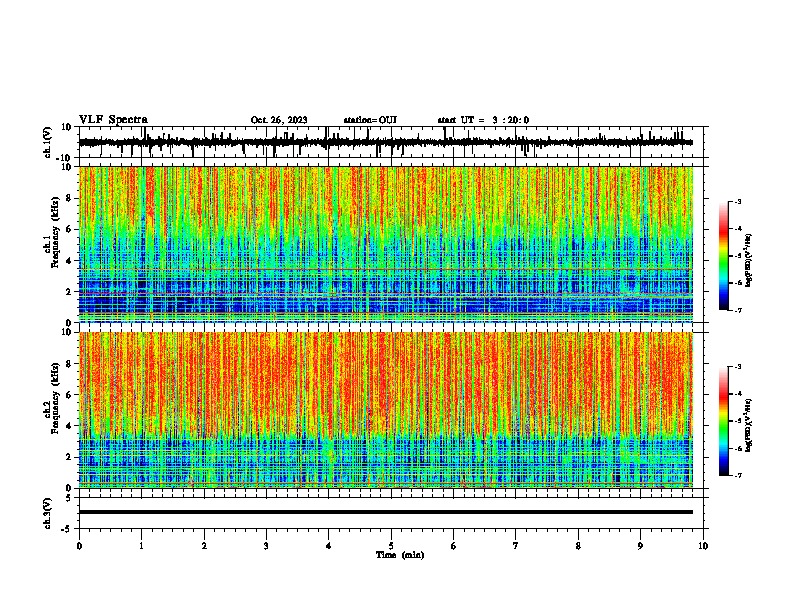Image resolution: width=792 pixels, height=612 pixels.
Task: Click the "8" kHz tick on ch.1 frequency axis
Action: click(x=70, y=198)
